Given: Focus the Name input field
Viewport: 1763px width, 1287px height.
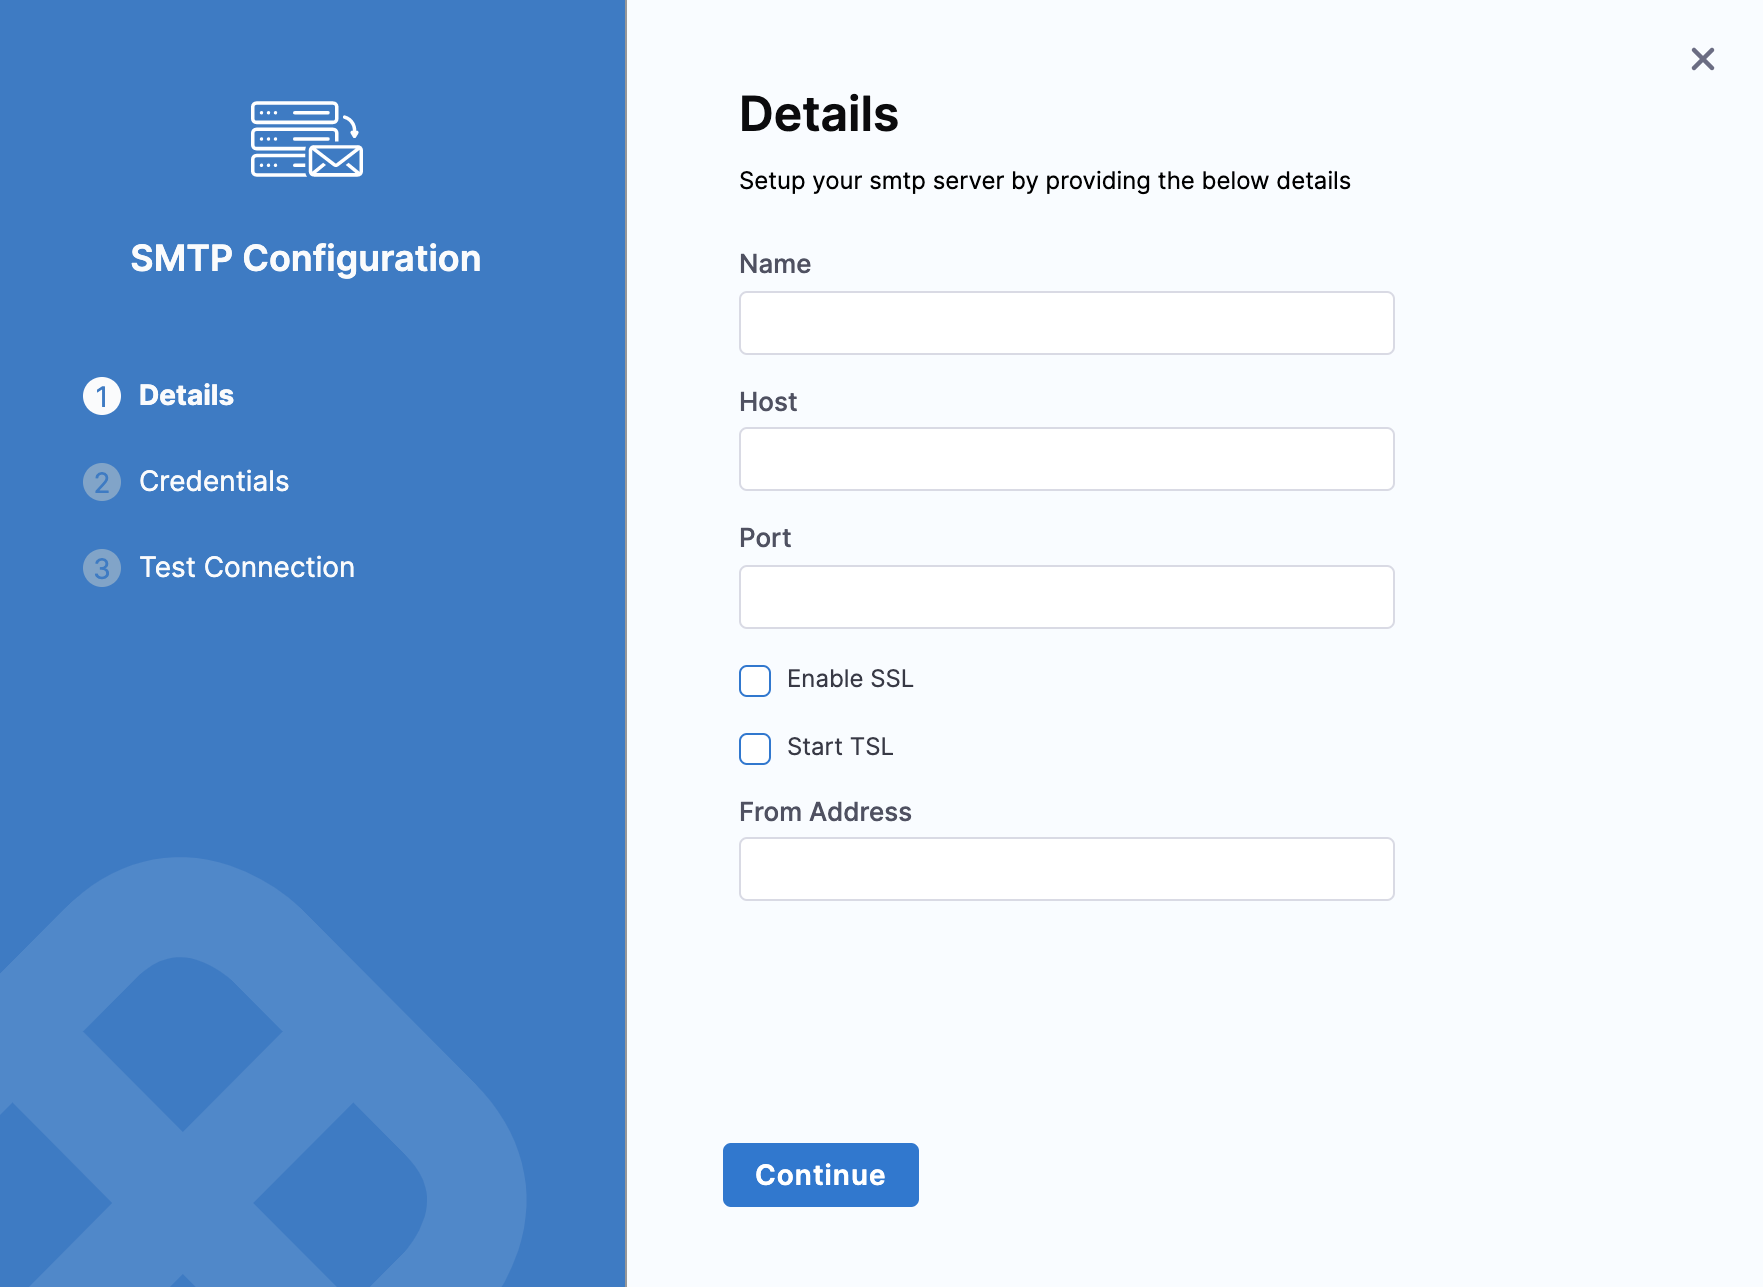Looking at the screenshot, I should pyautogui.click(x=1066, y=323).
